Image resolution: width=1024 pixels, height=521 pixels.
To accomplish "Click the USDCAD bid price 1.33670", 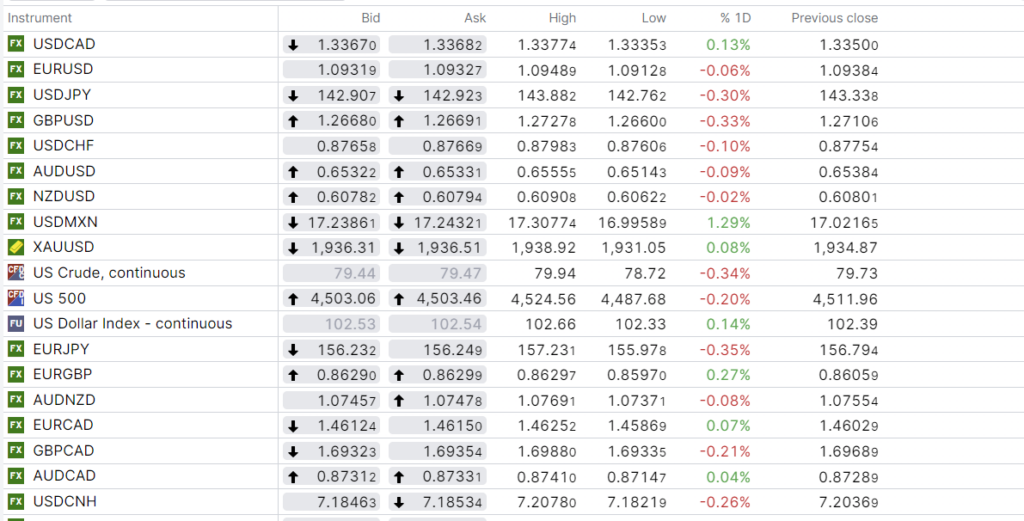I will click(x=332, y=44).
